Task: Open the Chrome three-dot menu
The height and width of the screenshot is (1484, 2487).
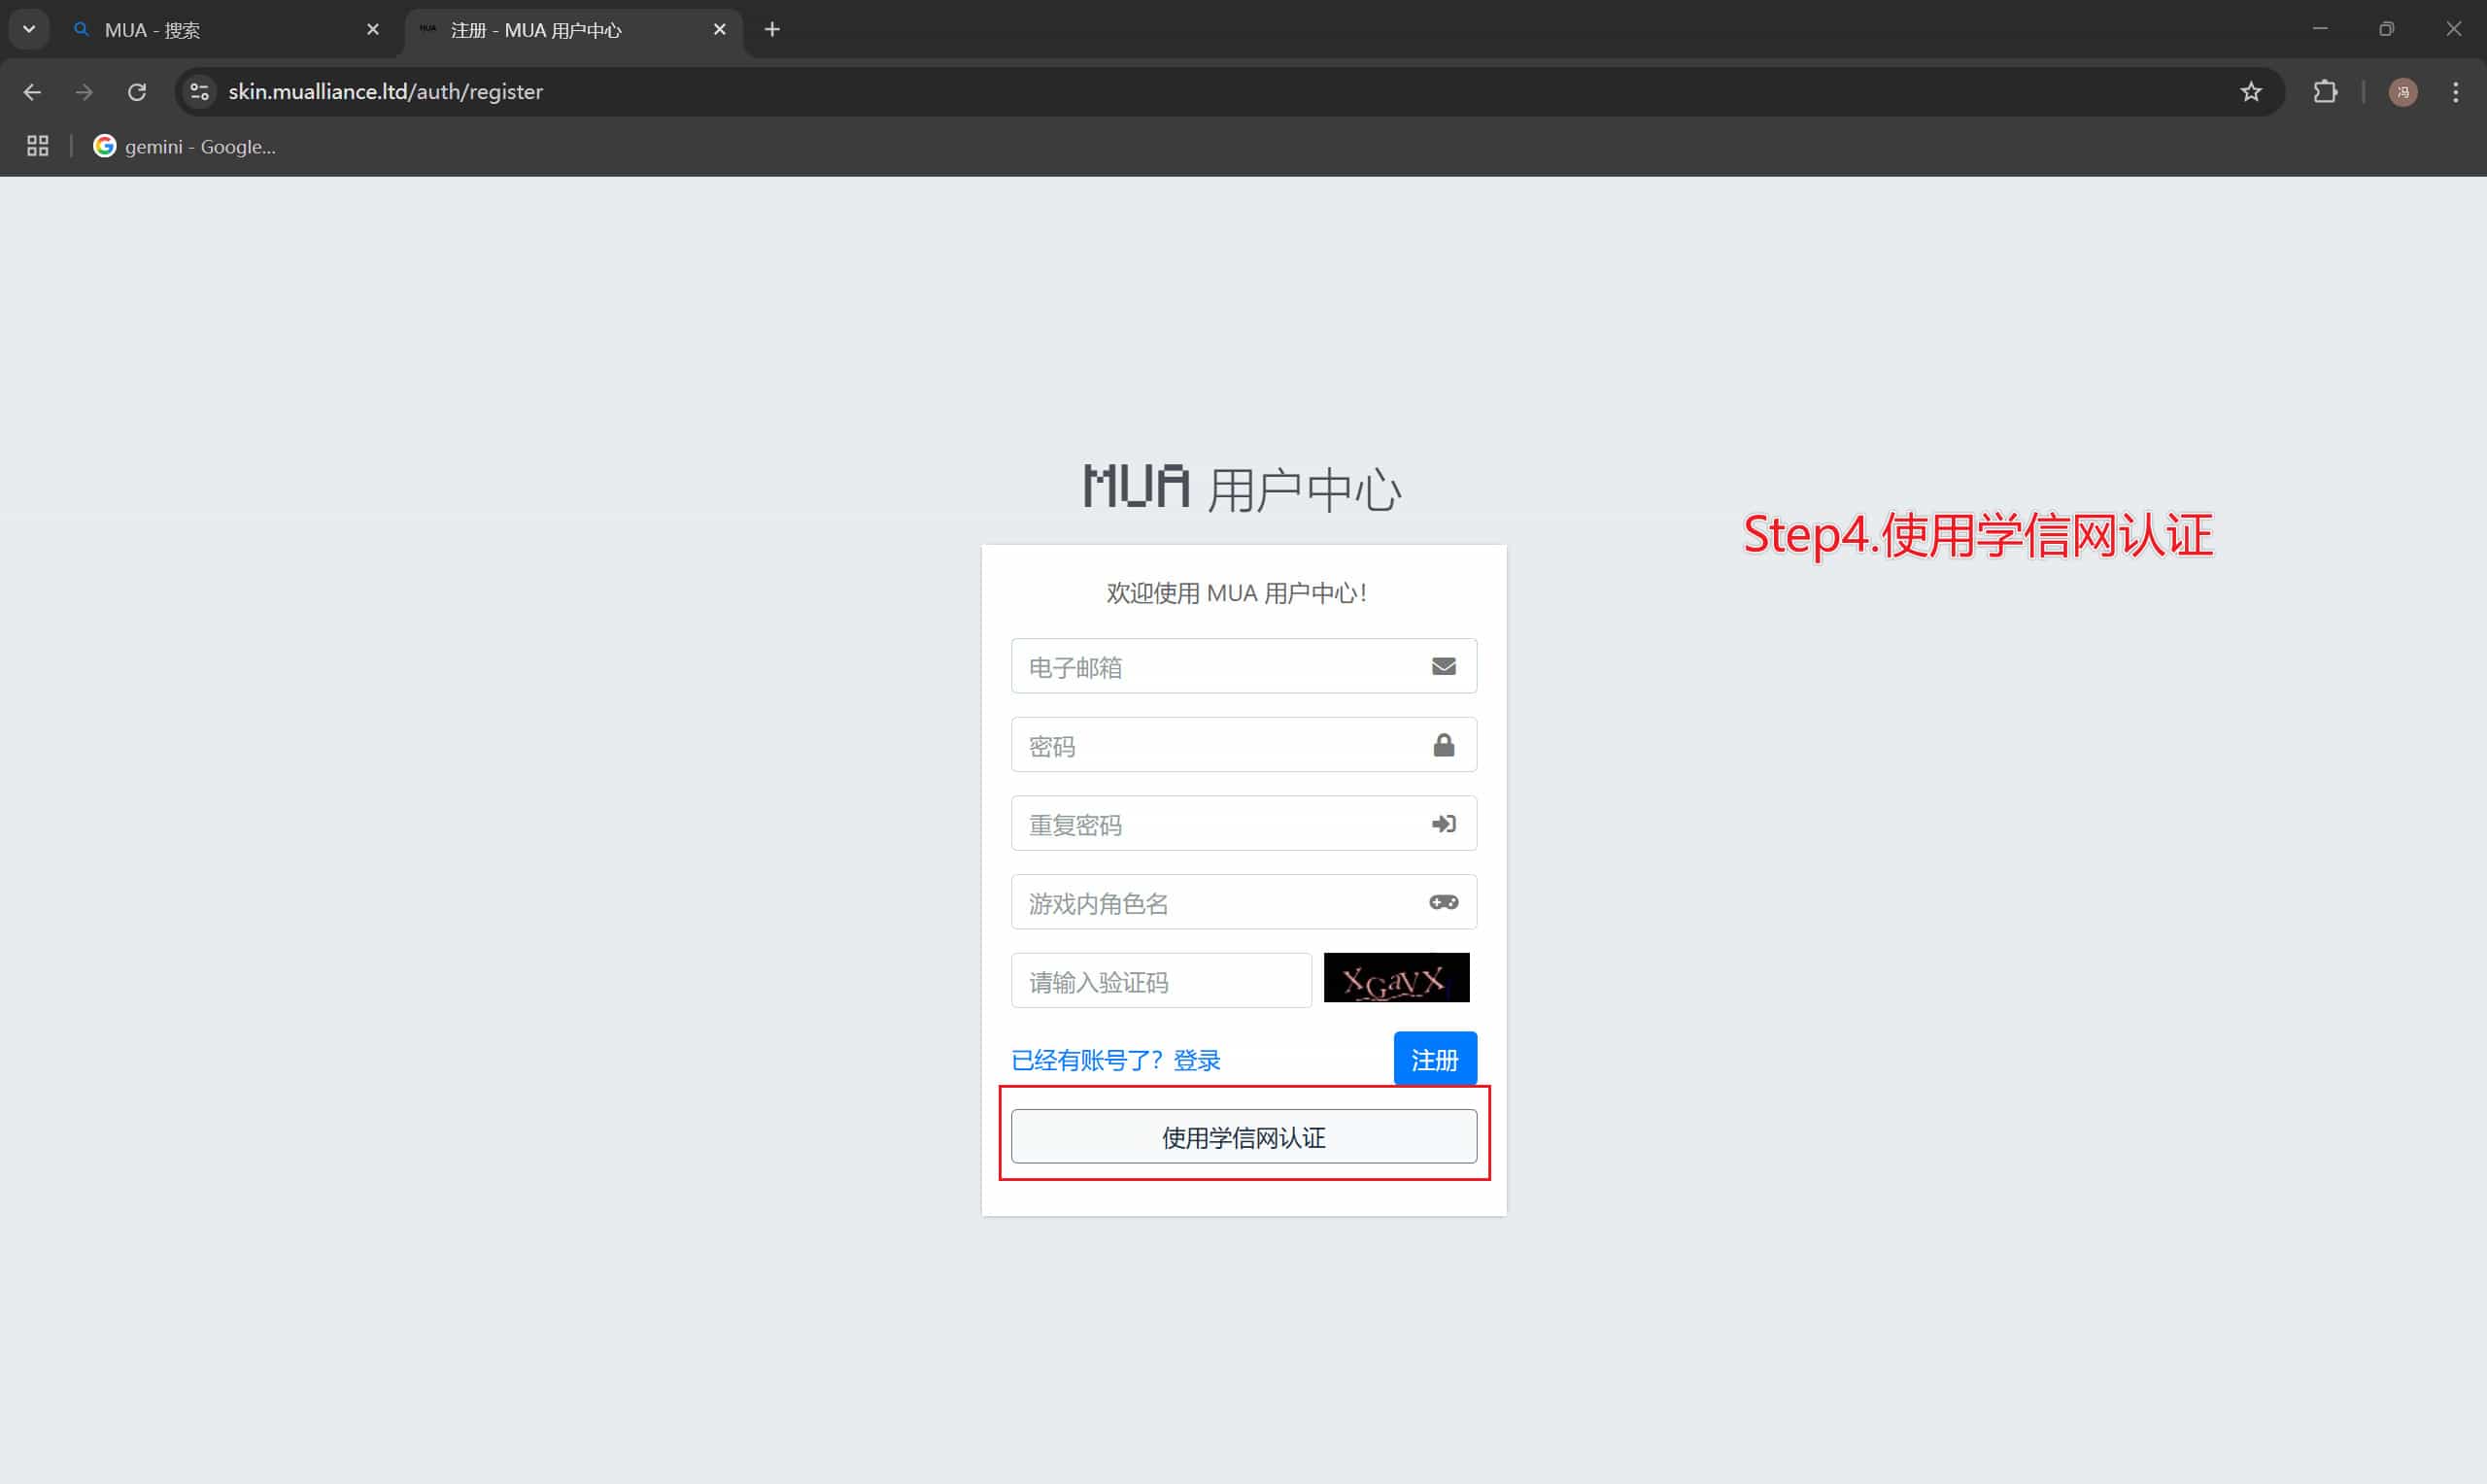Action: click(2455, 92)
